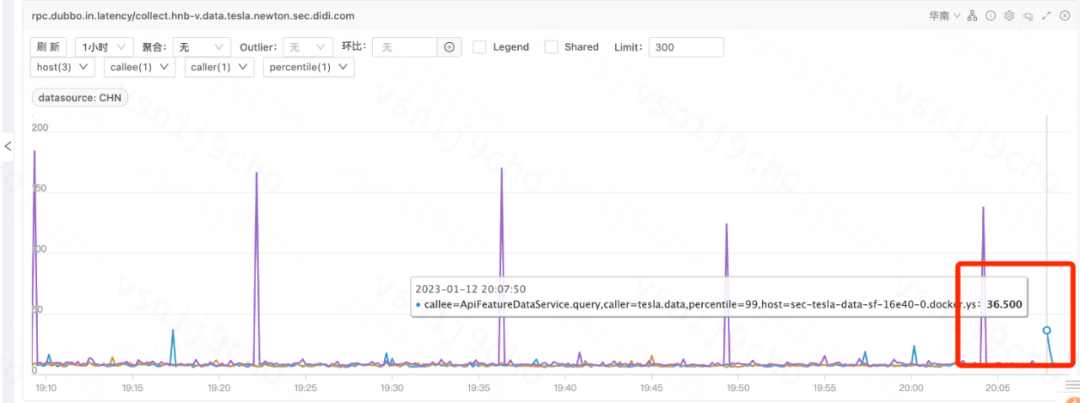Image resolution: width=1080 pixels, height=403 pixels.
Task: Toggle the Shared checkbox
Action: click(551, 47)
